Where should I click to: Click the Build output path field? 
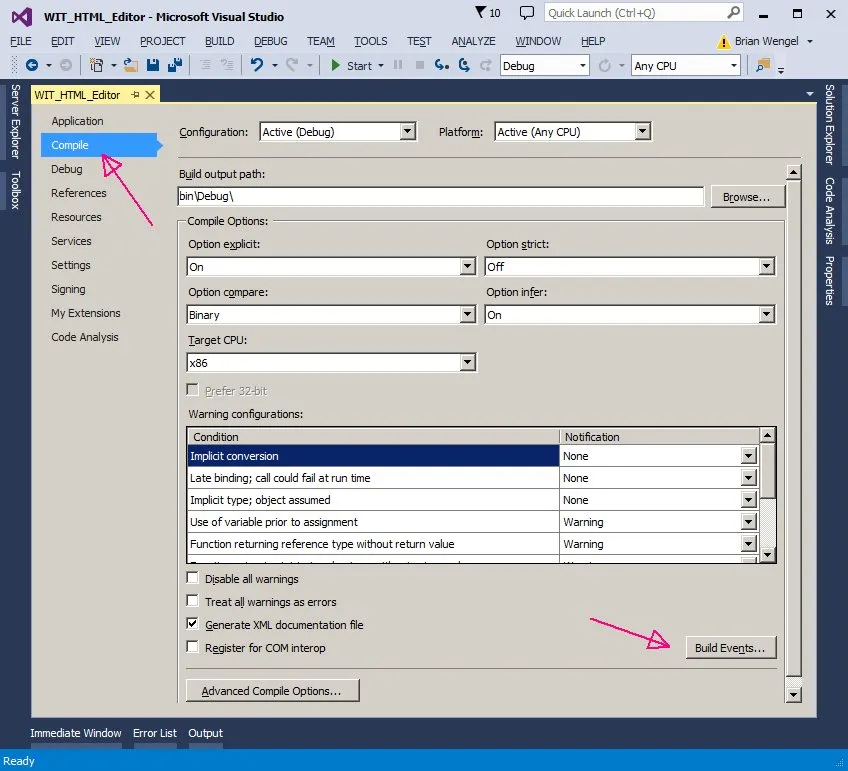(x=440, y=197)
